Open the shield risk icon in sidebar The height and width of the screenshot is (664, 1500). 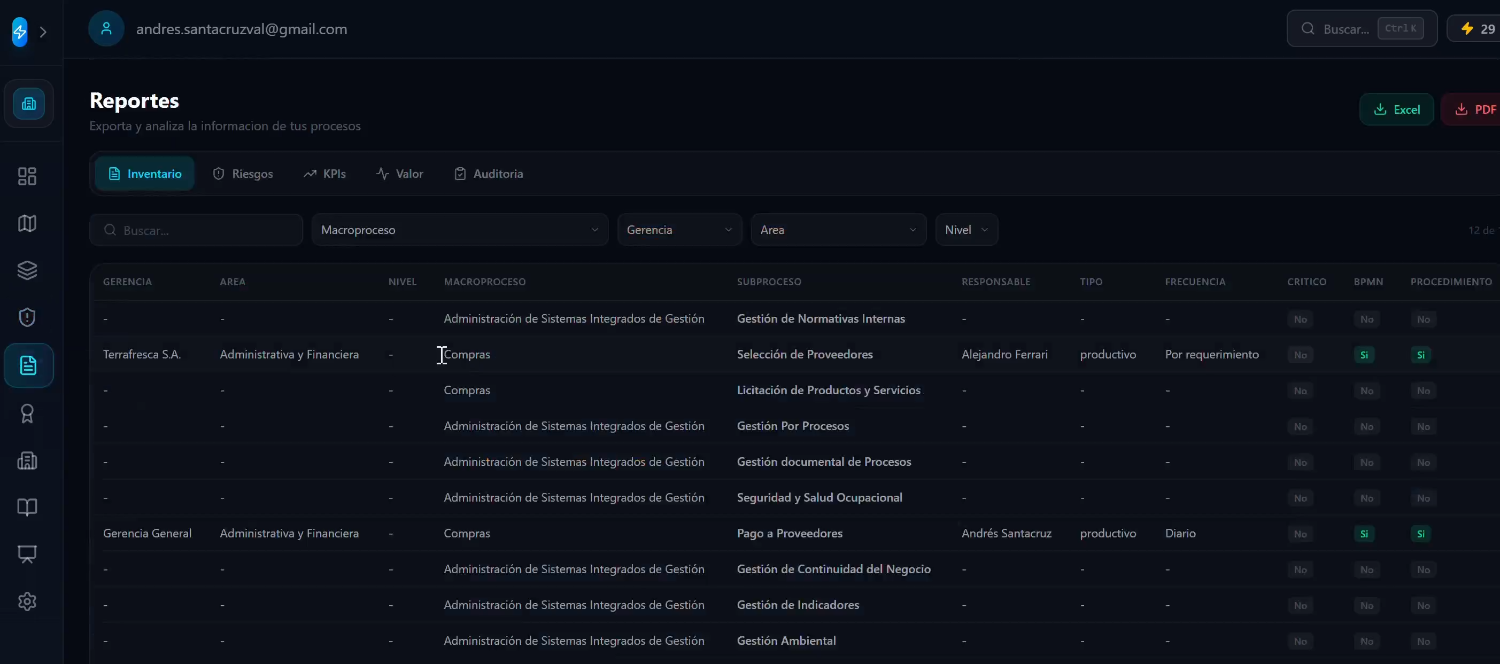pos(28,317)
